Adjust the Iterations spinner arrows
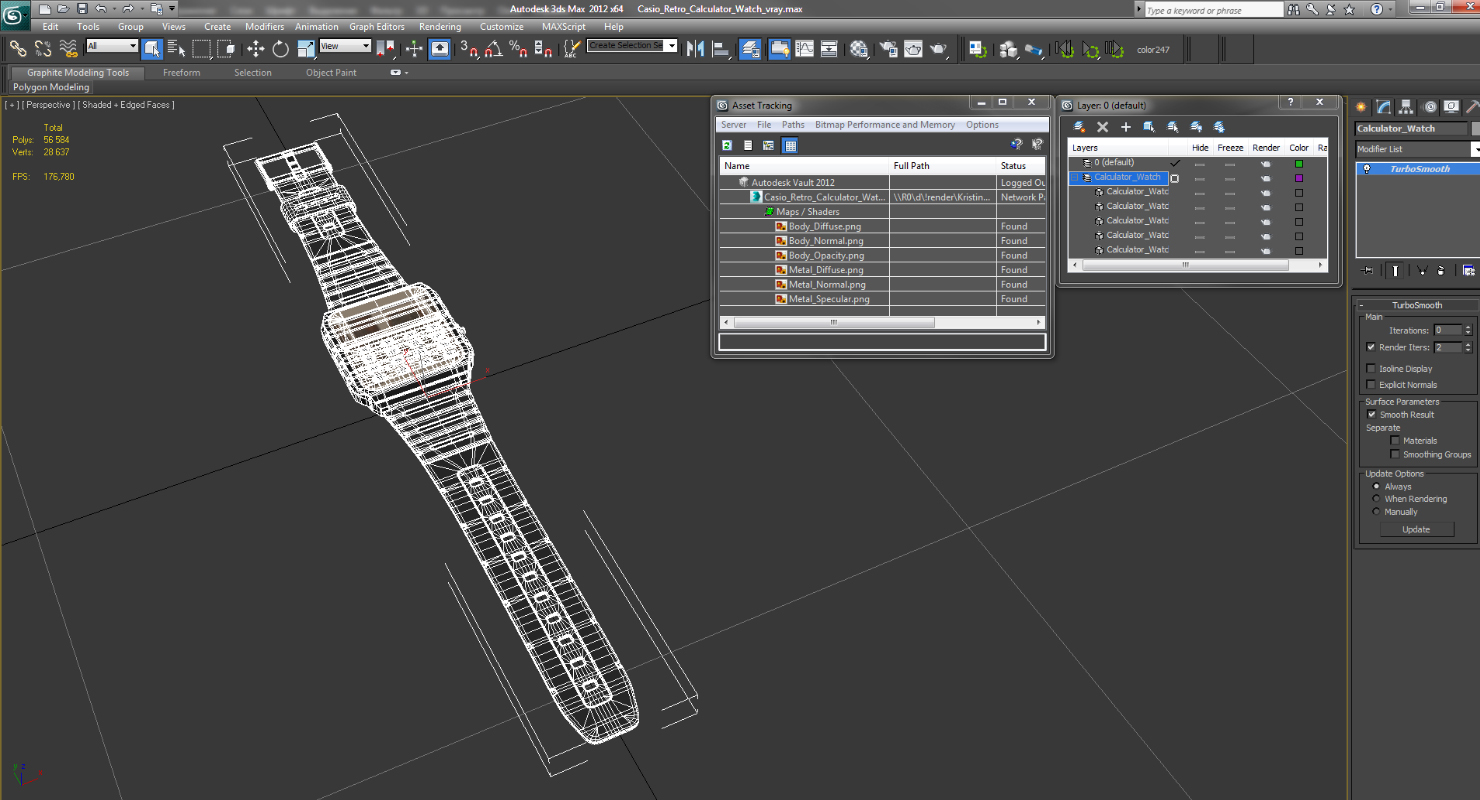Screen dimensions: 1480x800 [x=1468, y=330]
